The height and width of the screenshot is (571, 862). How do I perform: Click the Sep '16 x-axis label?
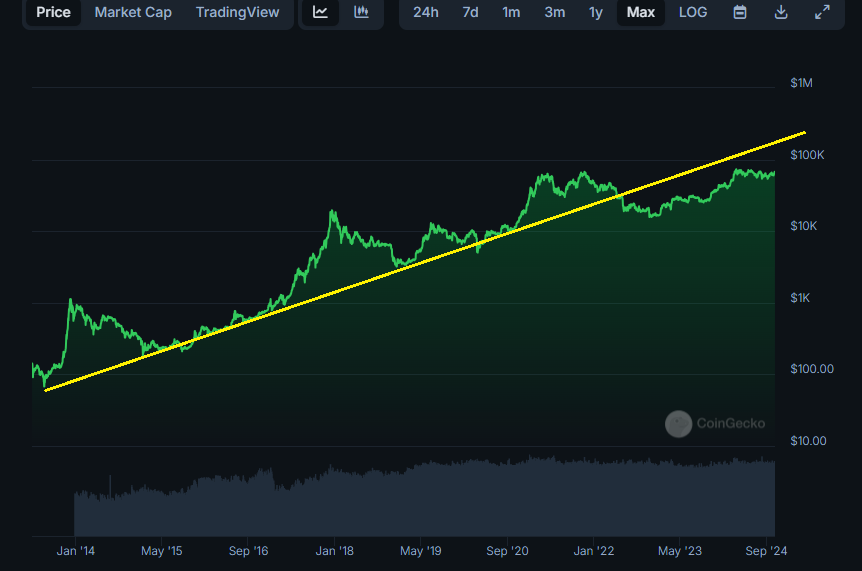pyautogui.click(x=248, y=551)
